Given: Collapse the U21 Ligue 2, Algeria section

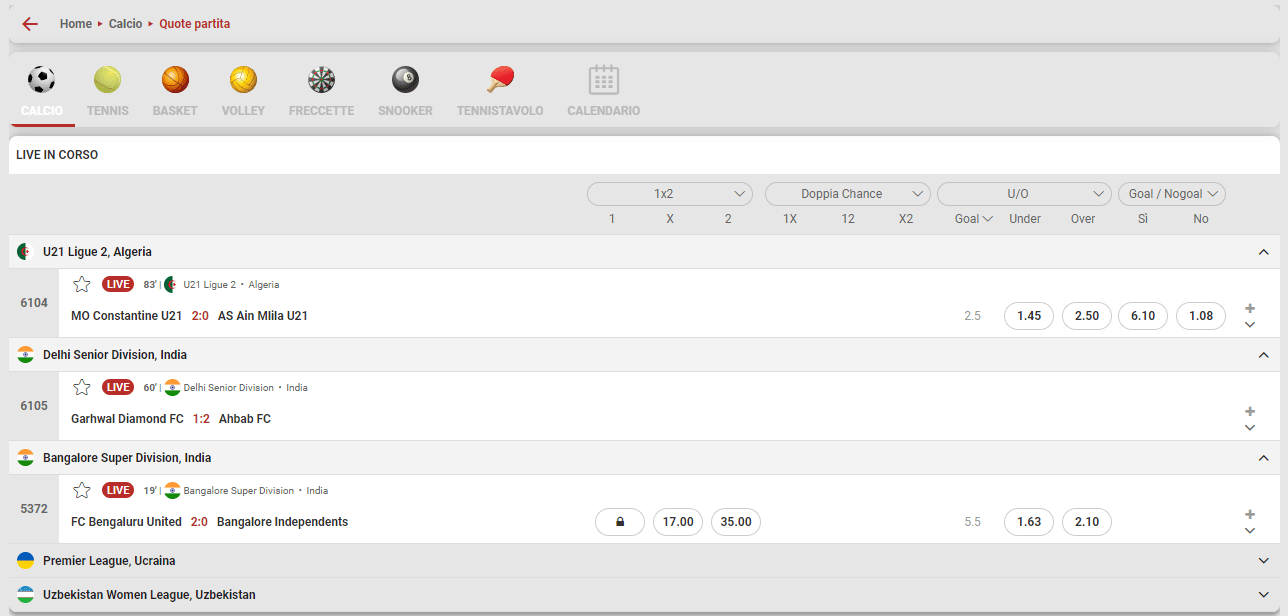Looking at the screenshot, I should pyautogui.click(x=1263, y=252).
